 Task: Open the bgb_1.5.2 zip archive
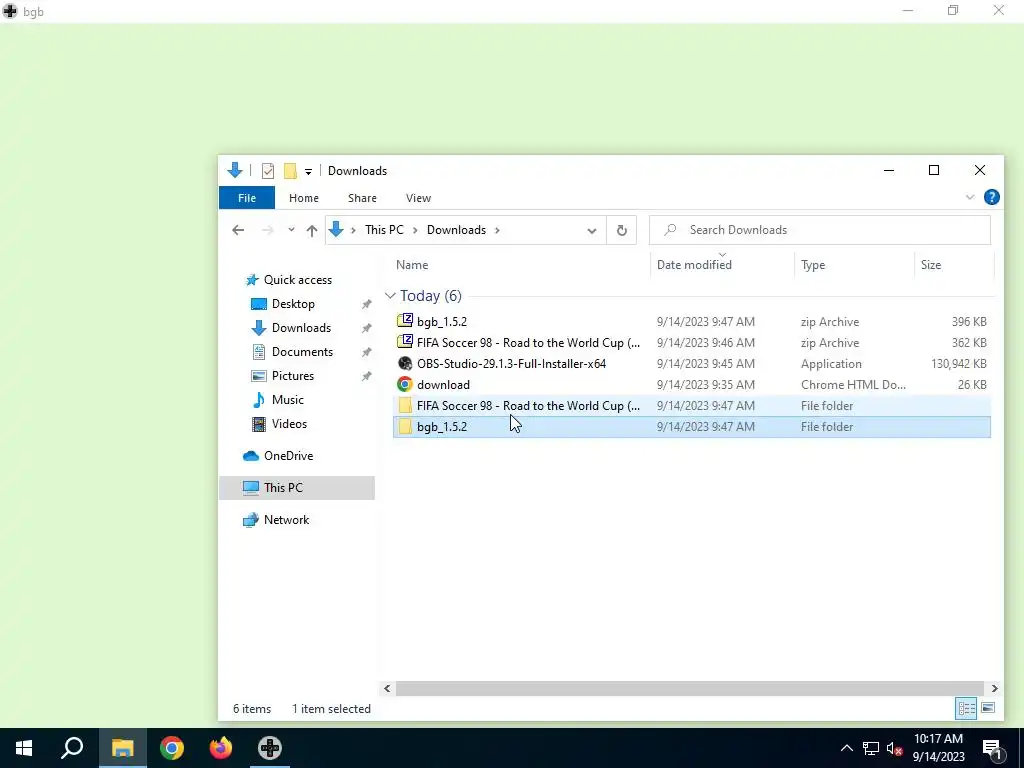pos(692,321)
